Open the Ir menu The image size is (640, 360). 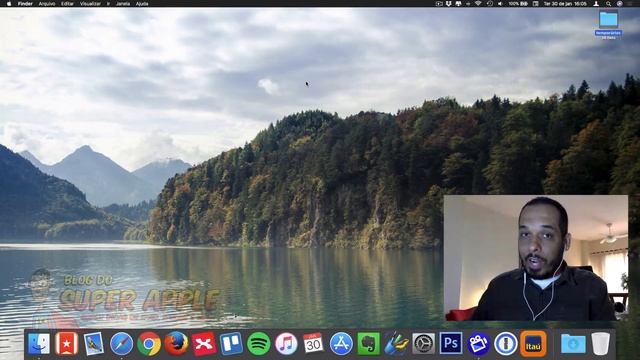108,4
